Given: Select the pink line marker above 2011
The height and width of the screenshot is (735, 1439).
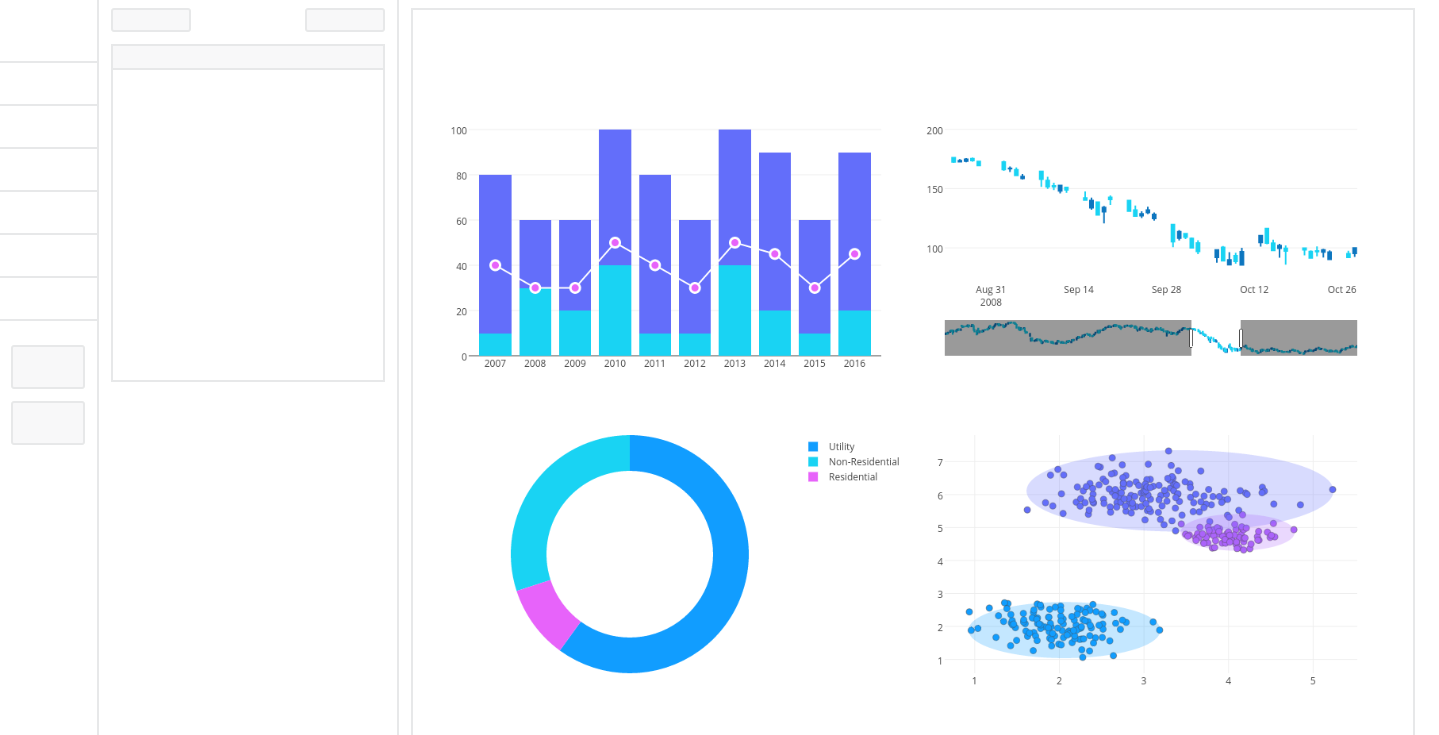Looking at the screenshot, I should pos(654,265).
